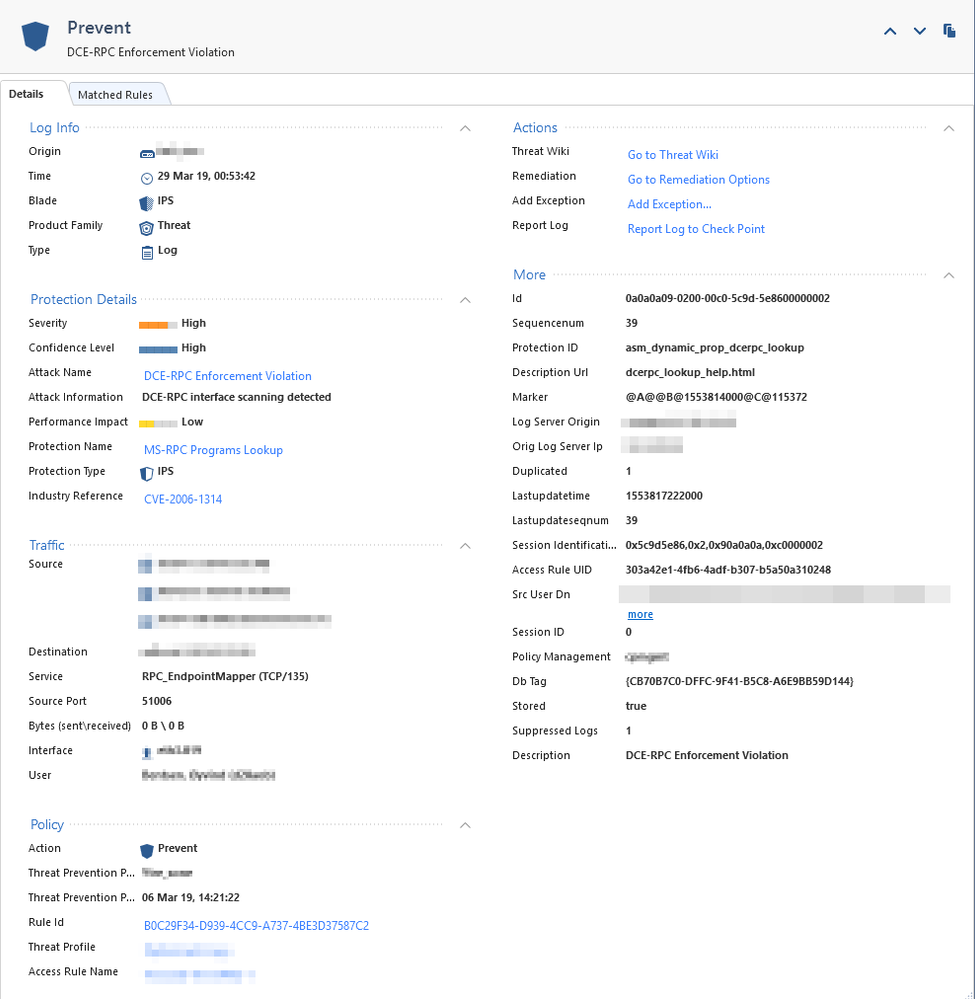Click the Origin gateway icon
This screenshot has height=999, width=975.
point(147,153)
